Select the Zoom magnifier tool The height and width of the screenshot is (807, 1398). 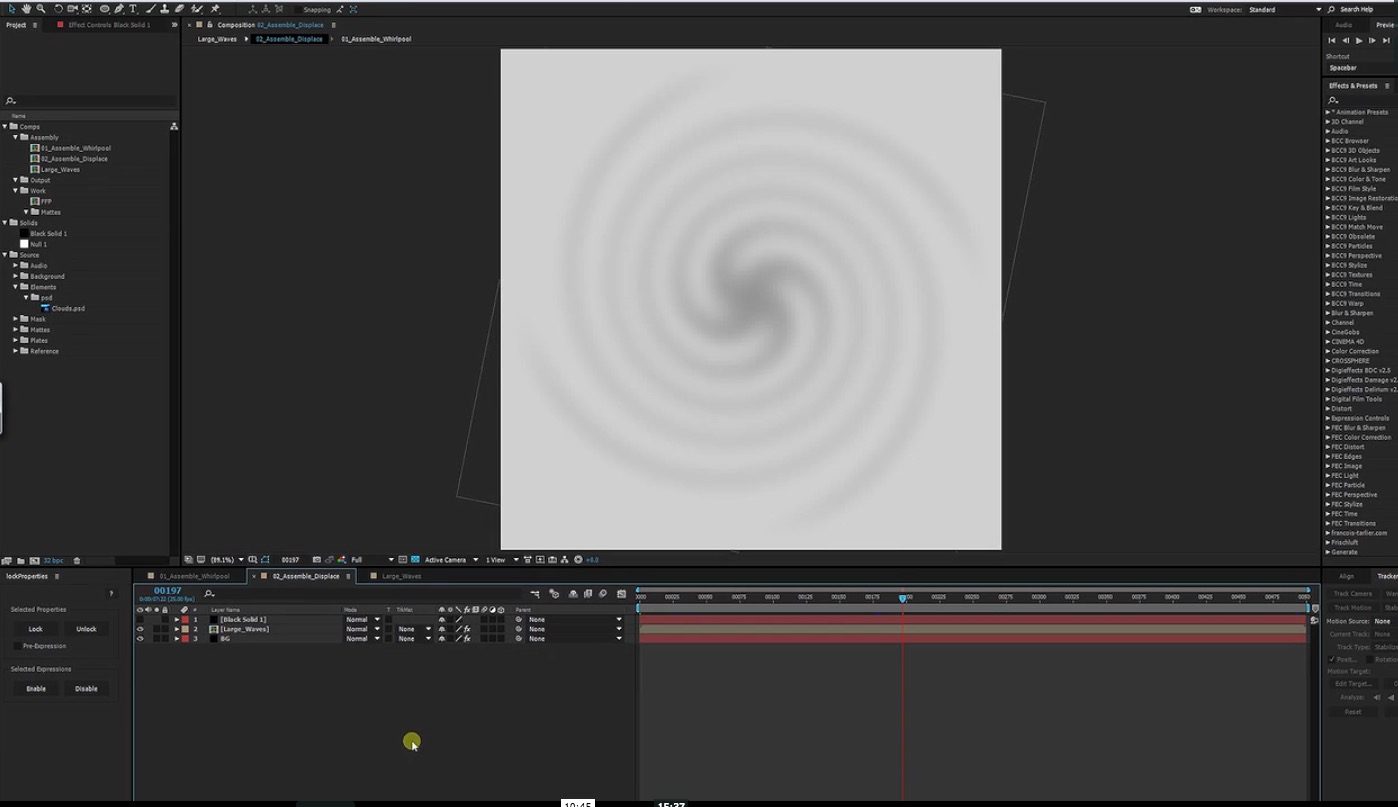click(41, 9)
